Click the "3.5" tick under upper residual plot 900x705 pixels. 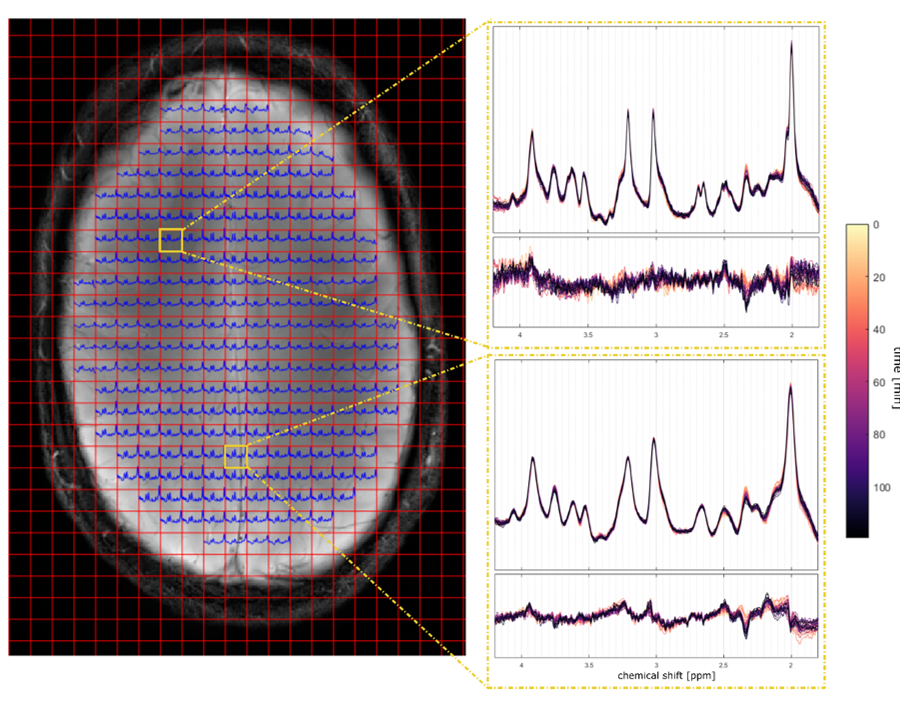pyautogui.click(x=588, y=335)
